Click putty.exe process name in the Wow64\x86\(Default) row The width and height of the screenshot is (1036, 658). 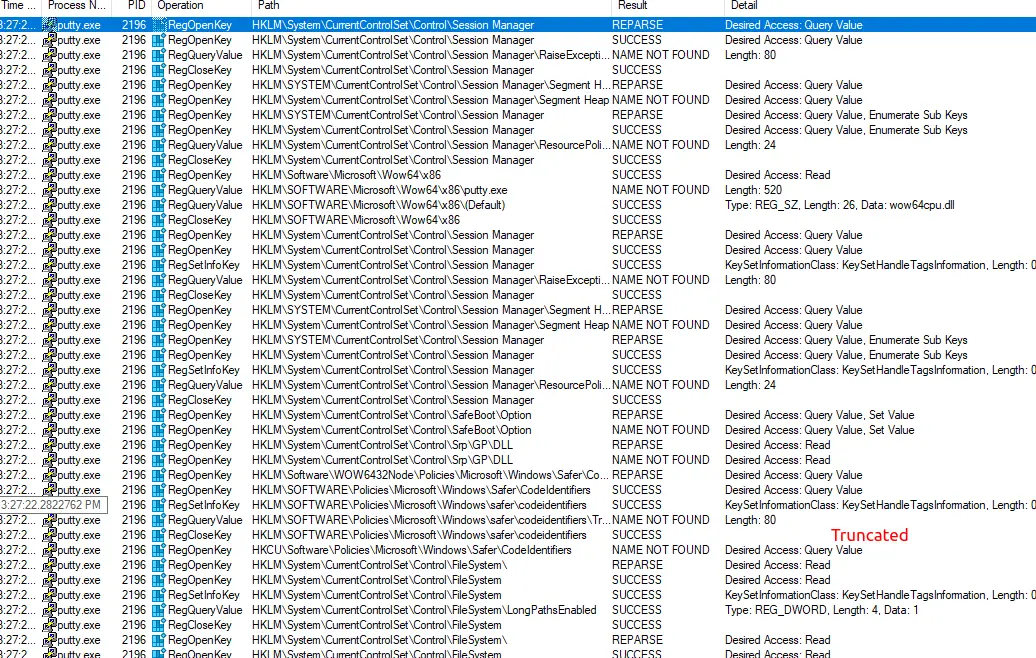79,205
